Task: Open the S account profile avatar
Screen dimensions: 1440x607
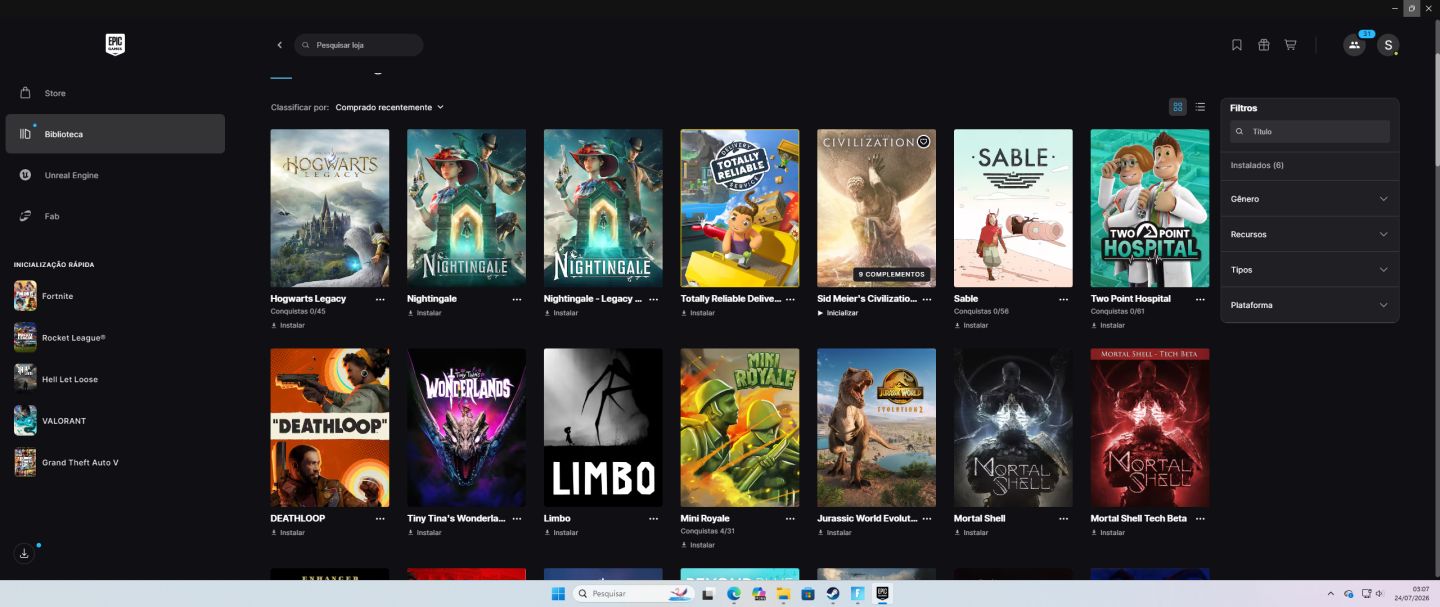Action: tap(1387, 45)
